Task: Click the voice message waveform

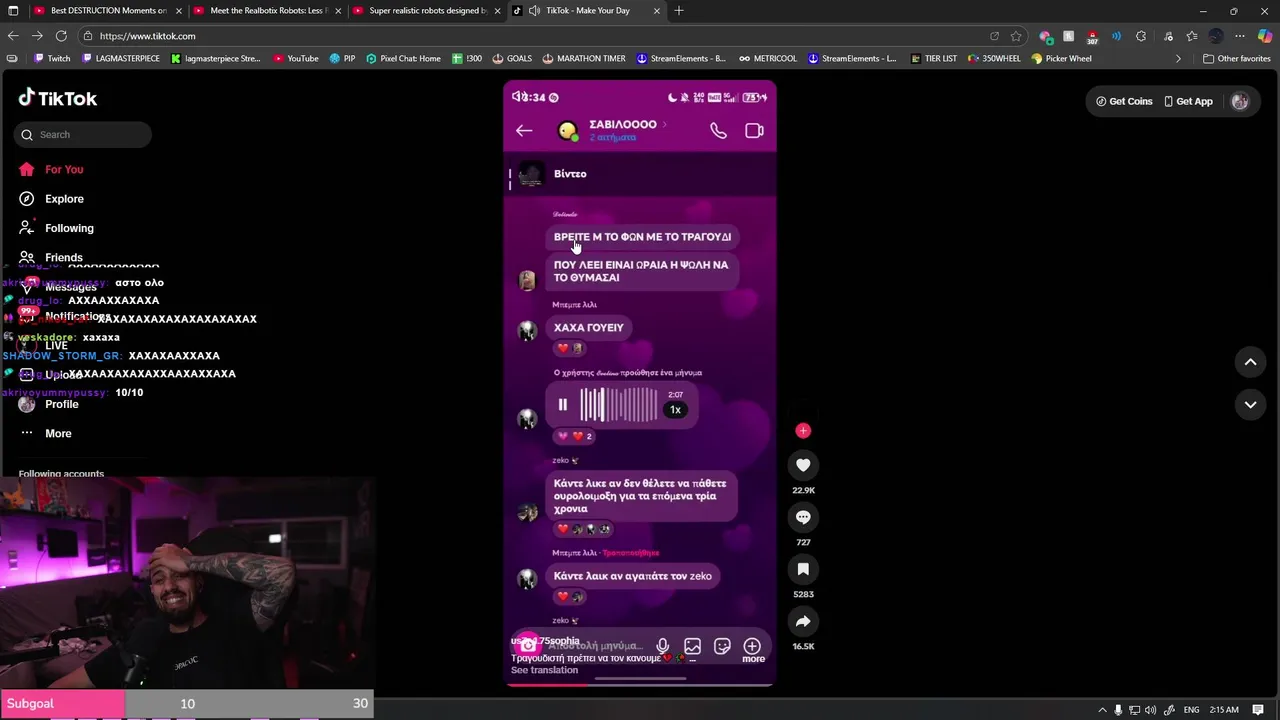Action: point(619,405)
